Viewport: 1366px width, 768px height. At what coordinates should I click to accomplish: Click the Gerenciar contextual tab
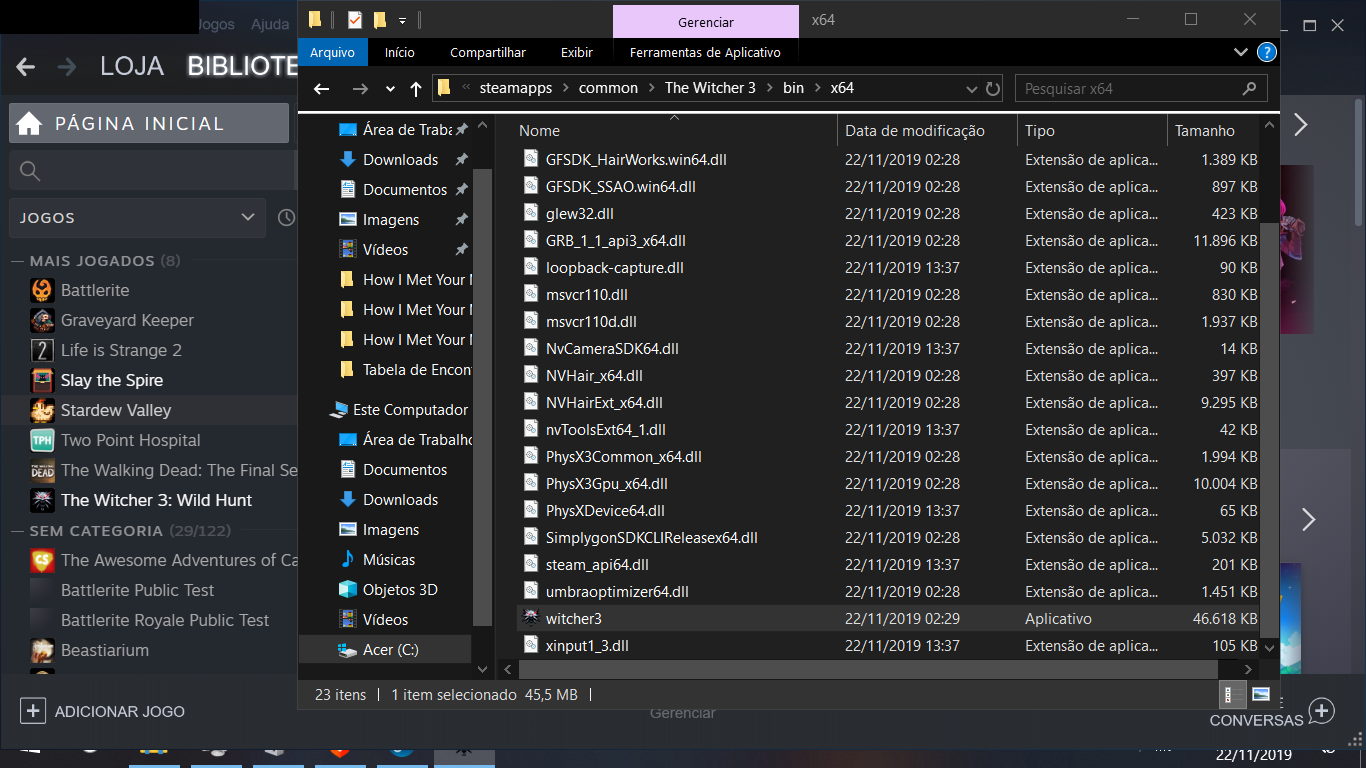pos(706,22)
